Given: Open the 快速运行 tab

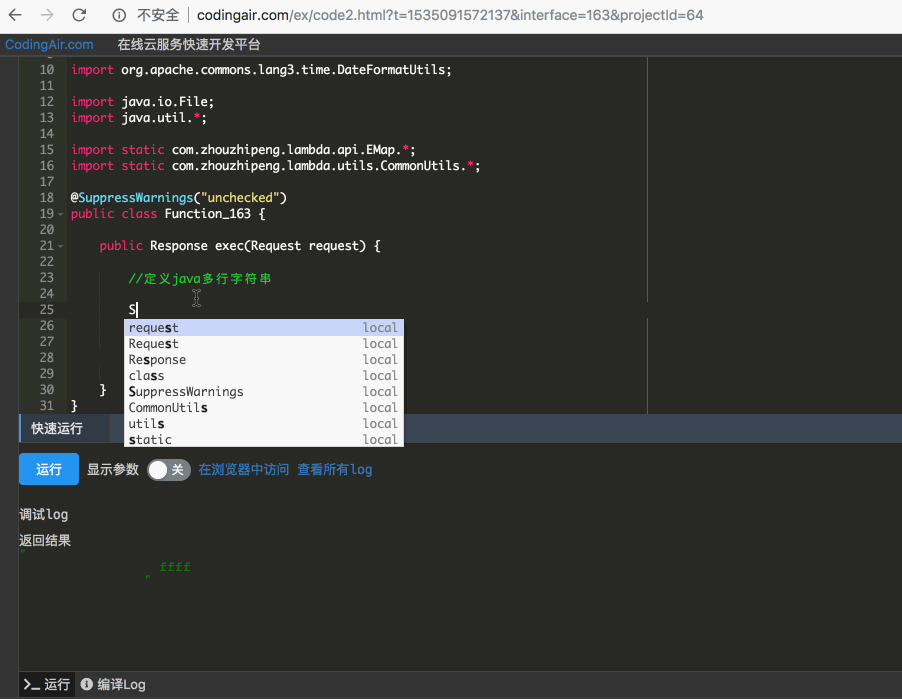Looking at the screenshot, I should click(57, 429).
